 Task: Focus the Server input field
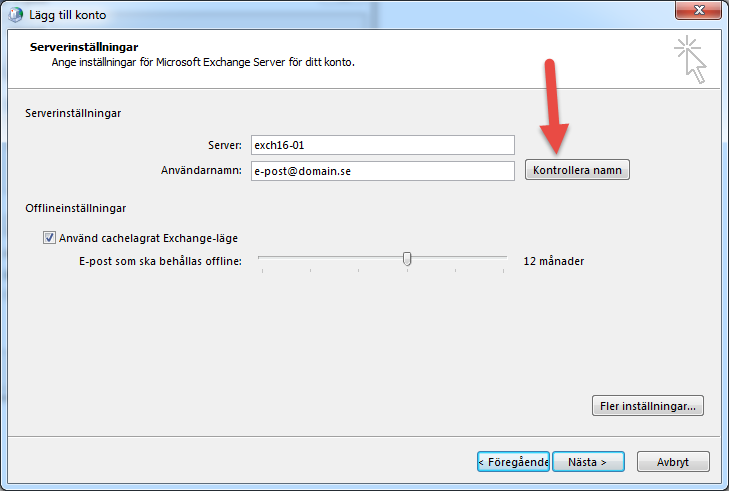383,145
